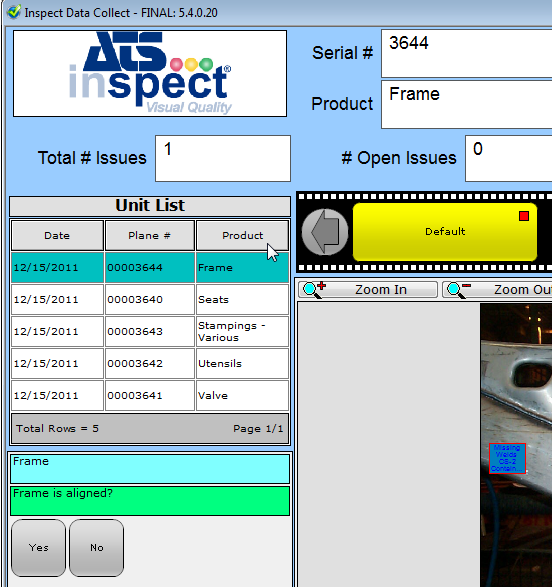The image size is (552, 587).
Task: Click the green Frame is aligned question
Action: point(150,501)
